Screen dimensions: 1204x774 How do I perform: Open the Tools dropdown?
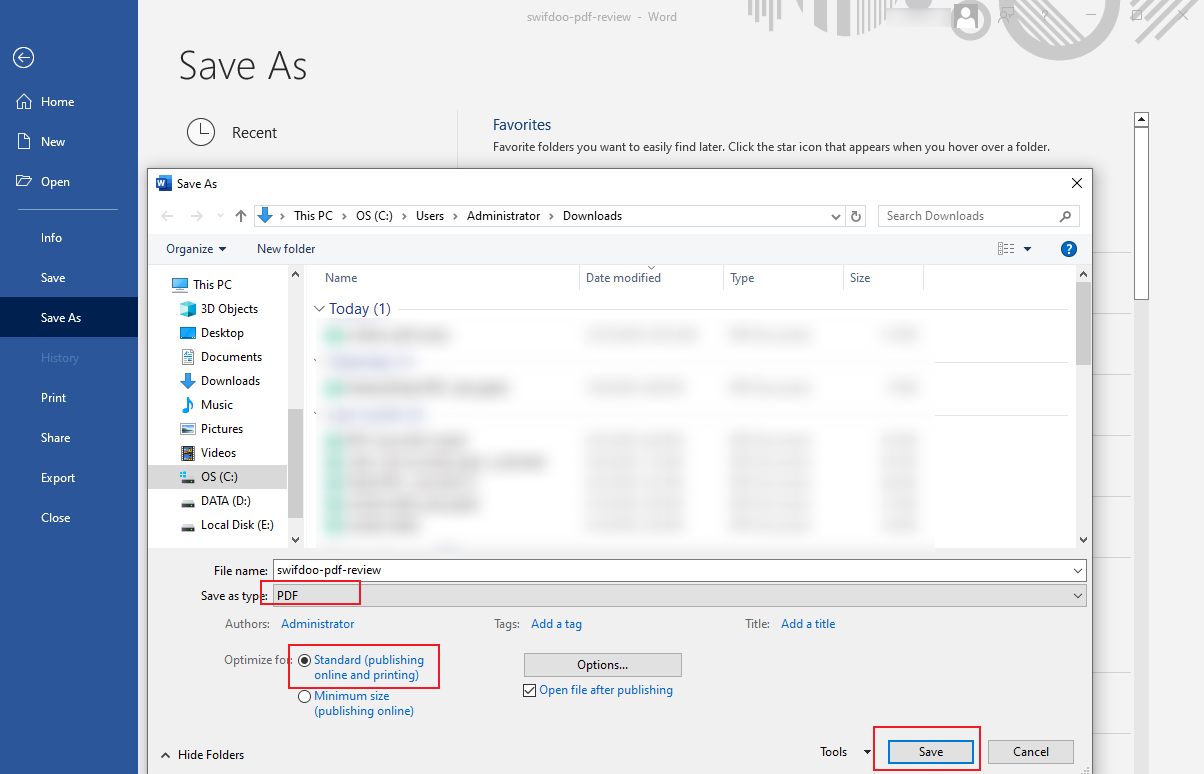(x=843, y=751)
